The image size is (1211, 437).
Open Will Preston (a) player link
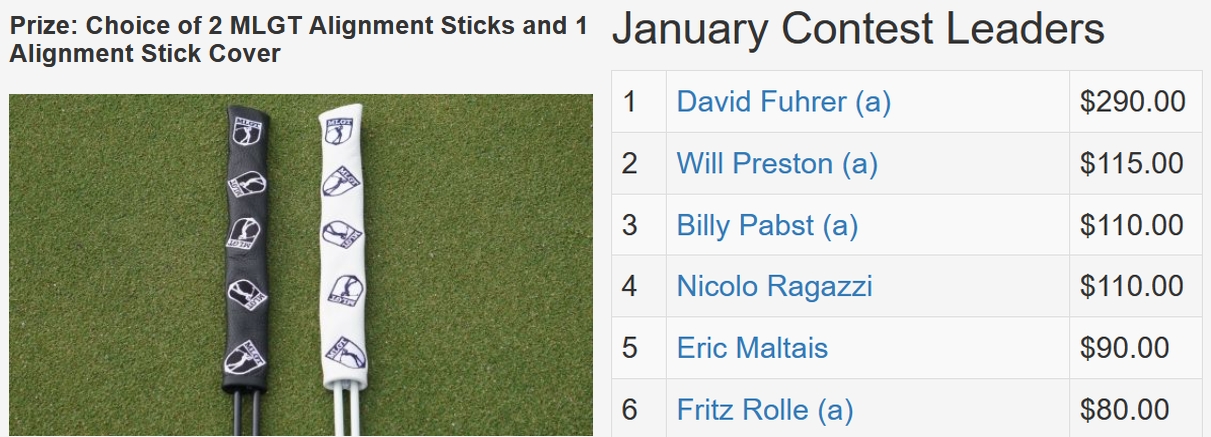click(776, 164)
